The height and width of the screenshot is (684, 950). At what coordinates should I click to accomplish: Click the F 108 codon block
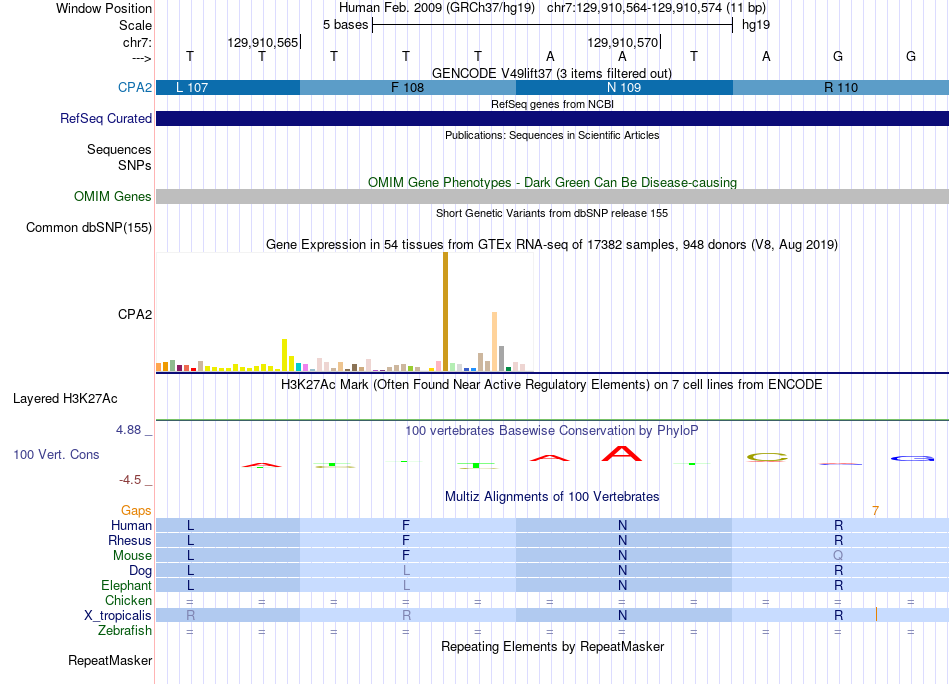(x=408, y=87)
